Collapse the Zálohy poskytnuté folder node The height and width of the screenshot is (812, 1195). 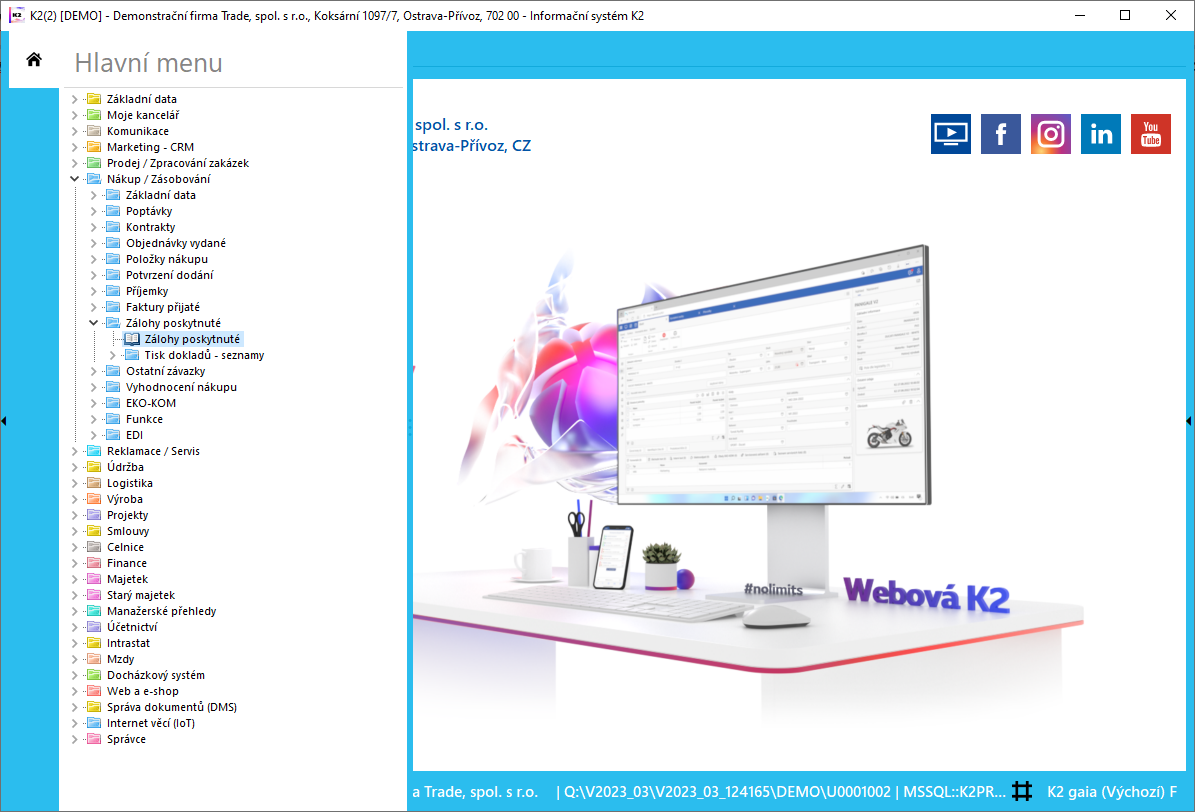point(94,323)
